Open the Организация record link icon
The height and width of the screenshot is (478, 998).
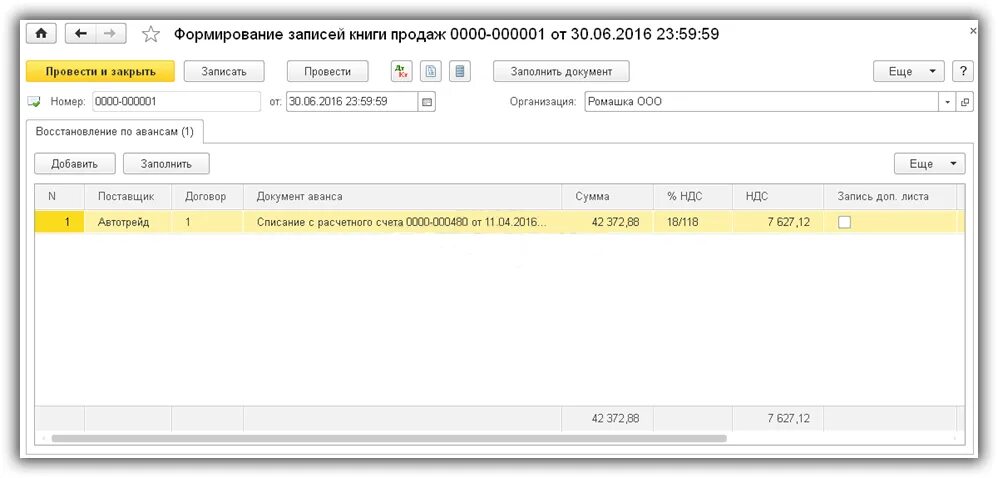[x=965, y=102]
